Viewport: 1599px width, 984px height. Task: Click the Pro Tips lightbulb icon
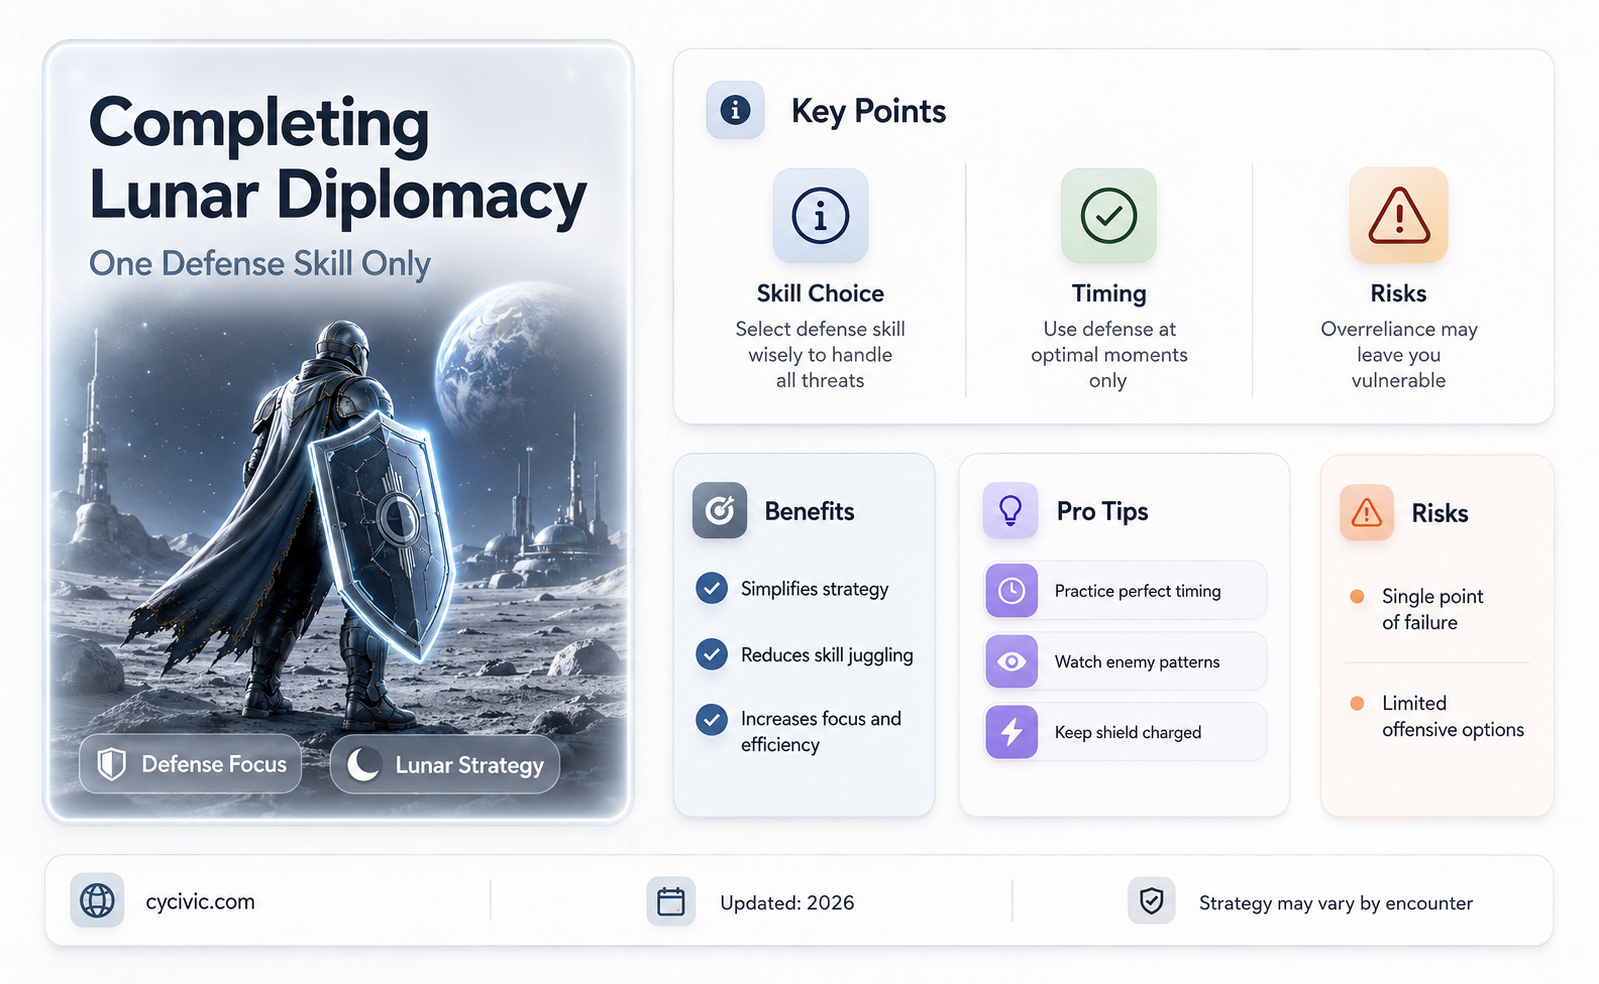[1010, 511]
